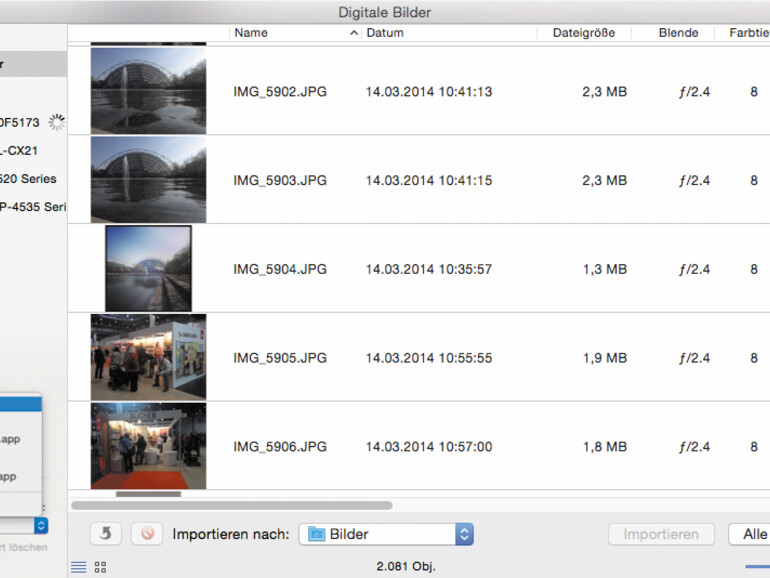Select the device ending in 0F5173

(x=20, y=122)
